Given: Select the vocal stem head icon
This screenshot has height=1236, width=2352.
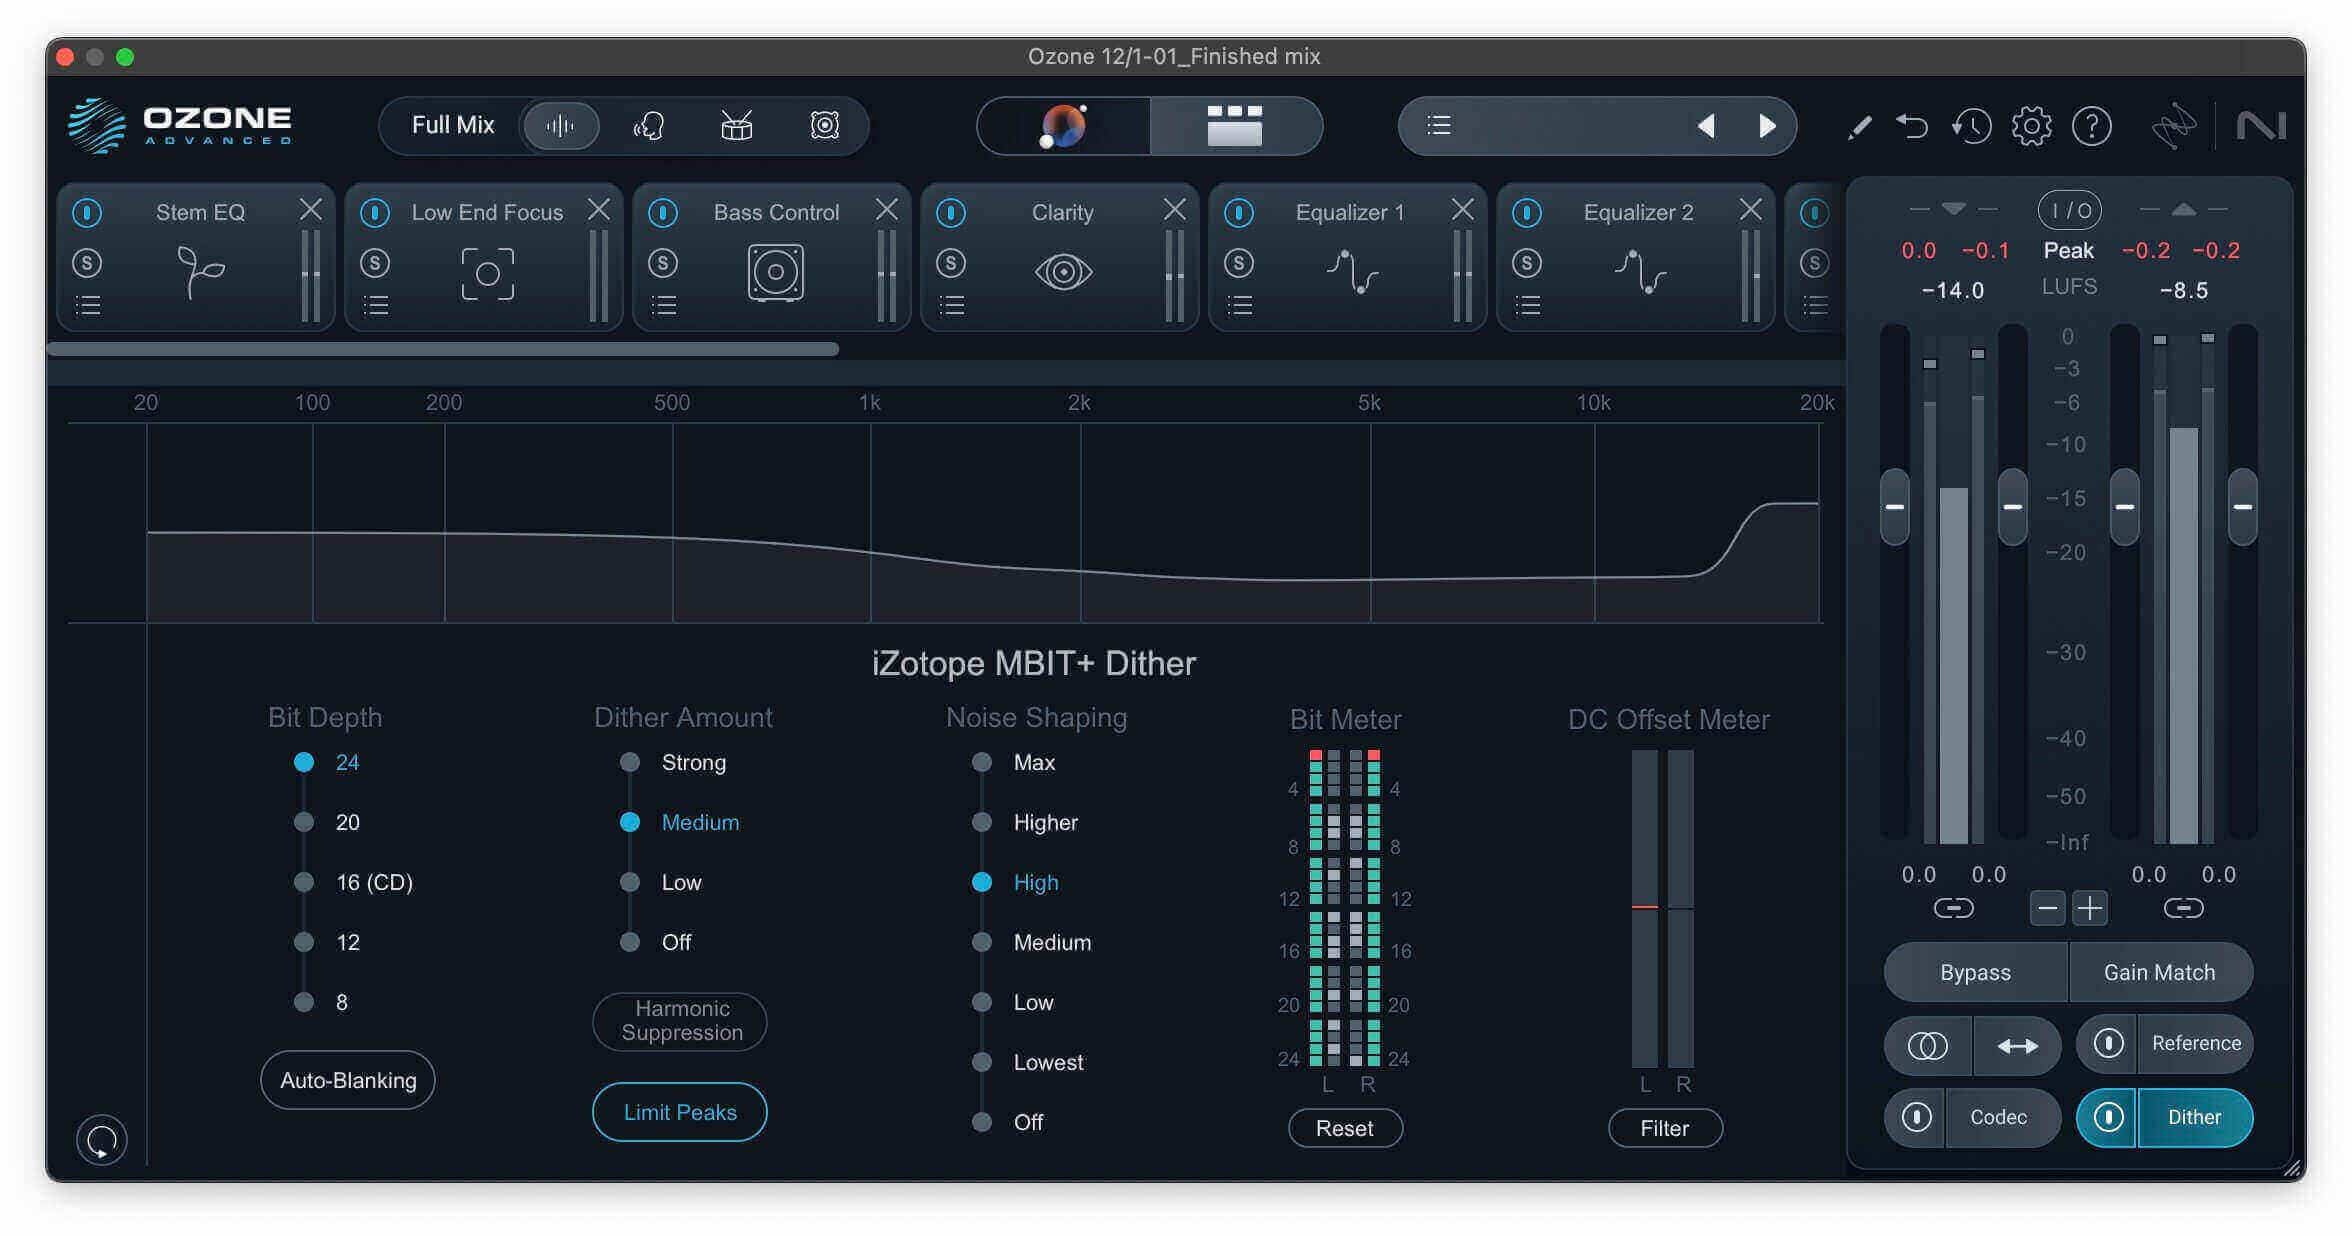Looking at the screenshot, I should click(648, 126).
